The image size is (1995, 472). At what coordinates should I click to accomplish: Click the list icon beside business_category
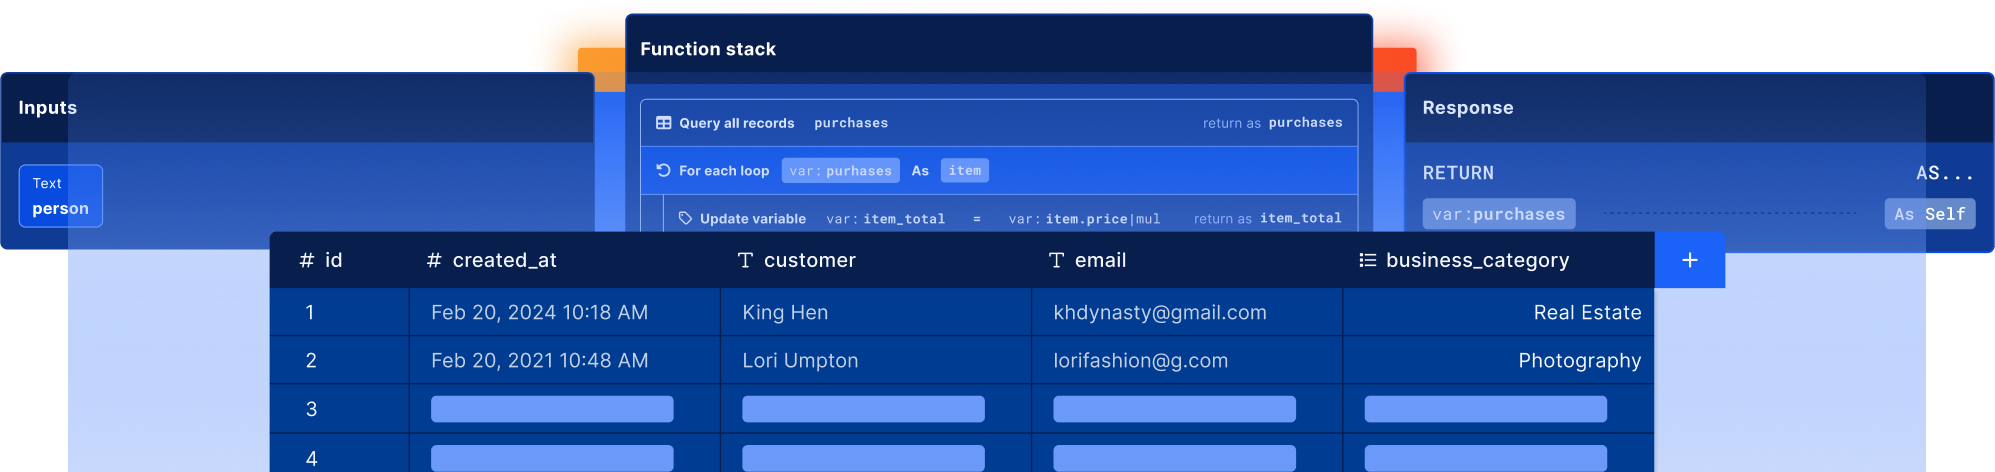pos(1367,260)
